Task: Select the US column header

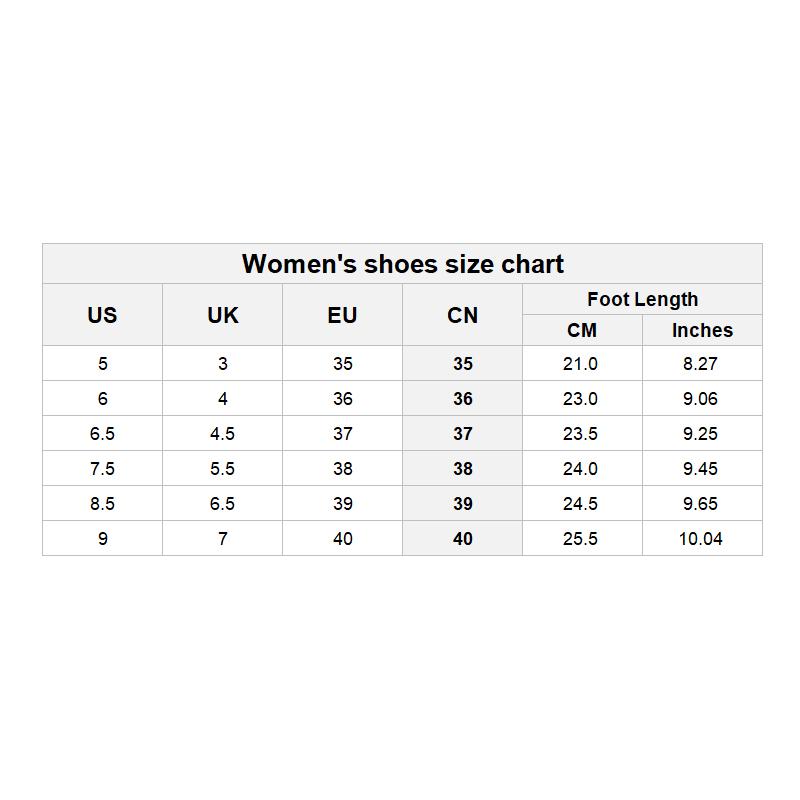Action: pyautogui.click(x=102, y=315)
